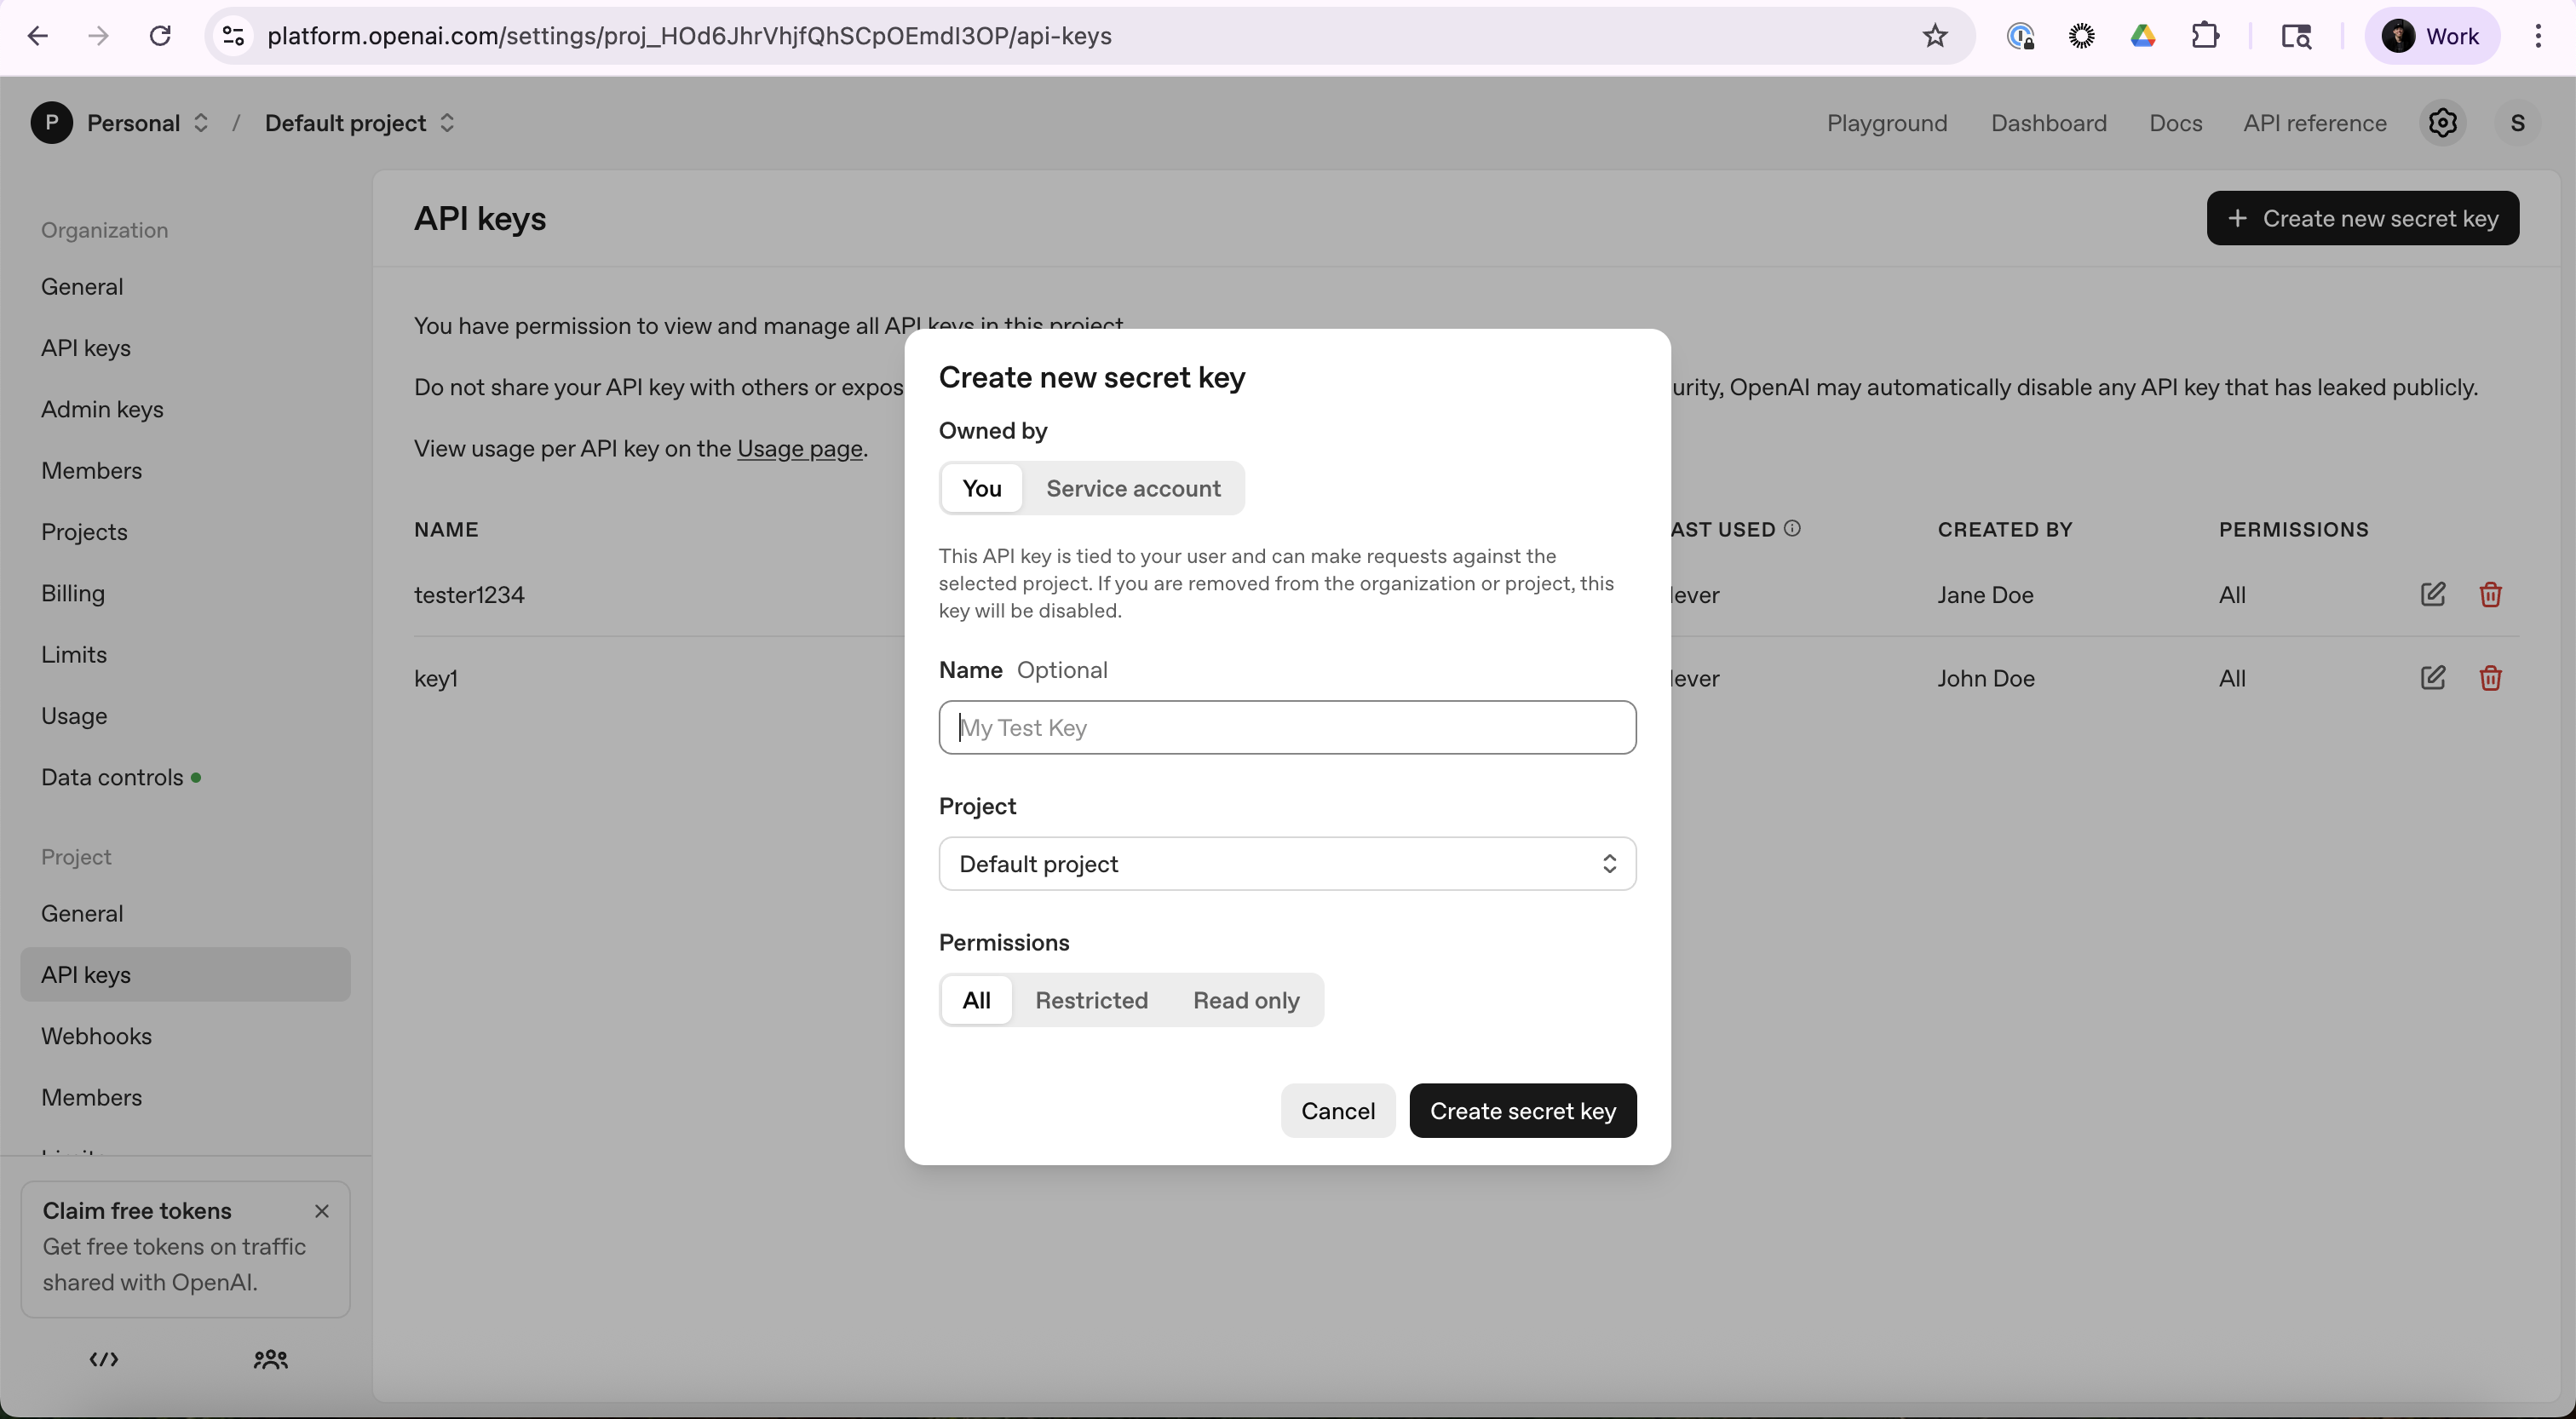Focus the key Name input field
Screen dimensions: 2576x1419
pos(1287,727)
